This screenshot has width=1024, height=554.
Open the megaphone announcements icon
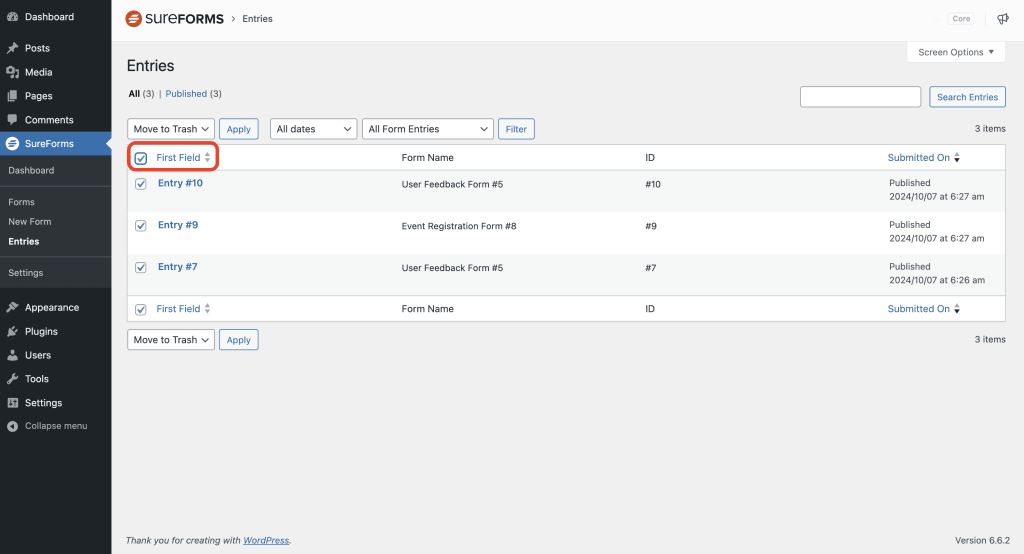[1002, 19]
